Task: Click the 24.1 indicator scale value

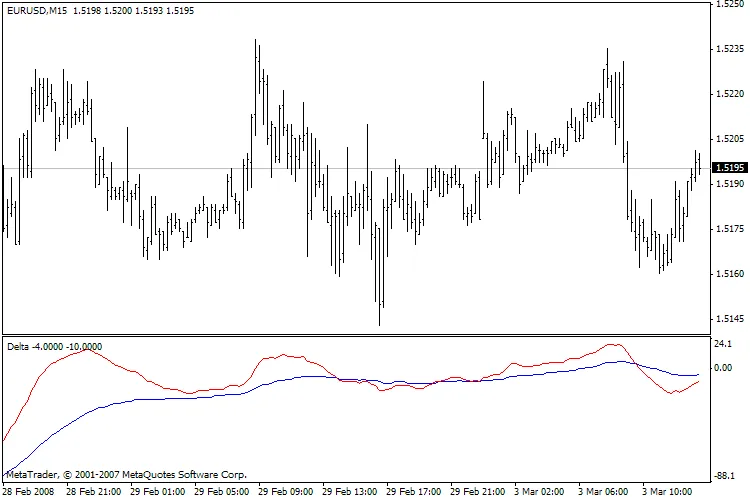Action: 724,343
